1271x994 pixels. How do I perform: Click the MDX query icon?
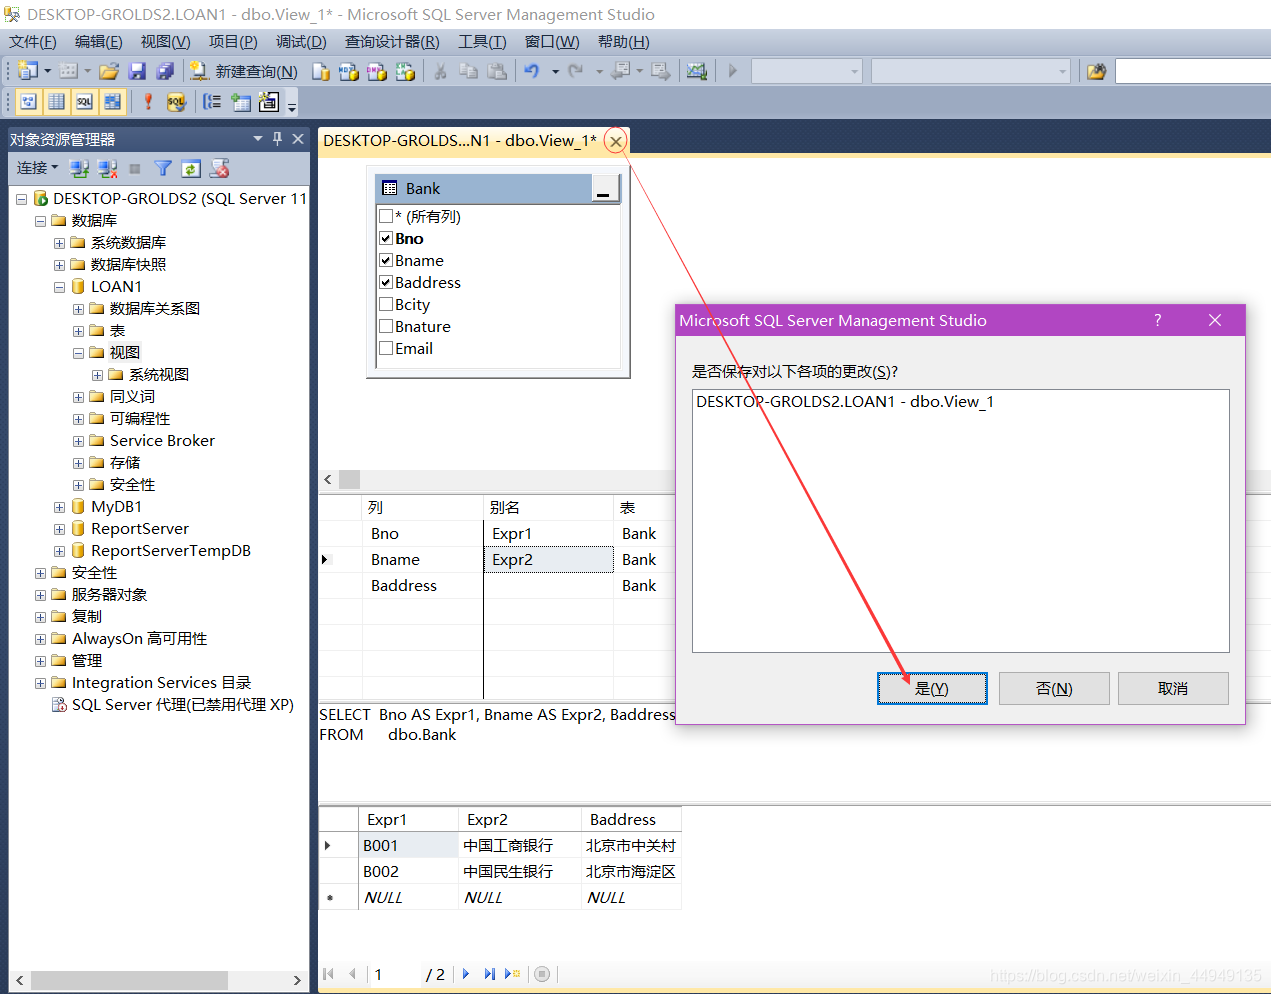(x=349, y=71)
